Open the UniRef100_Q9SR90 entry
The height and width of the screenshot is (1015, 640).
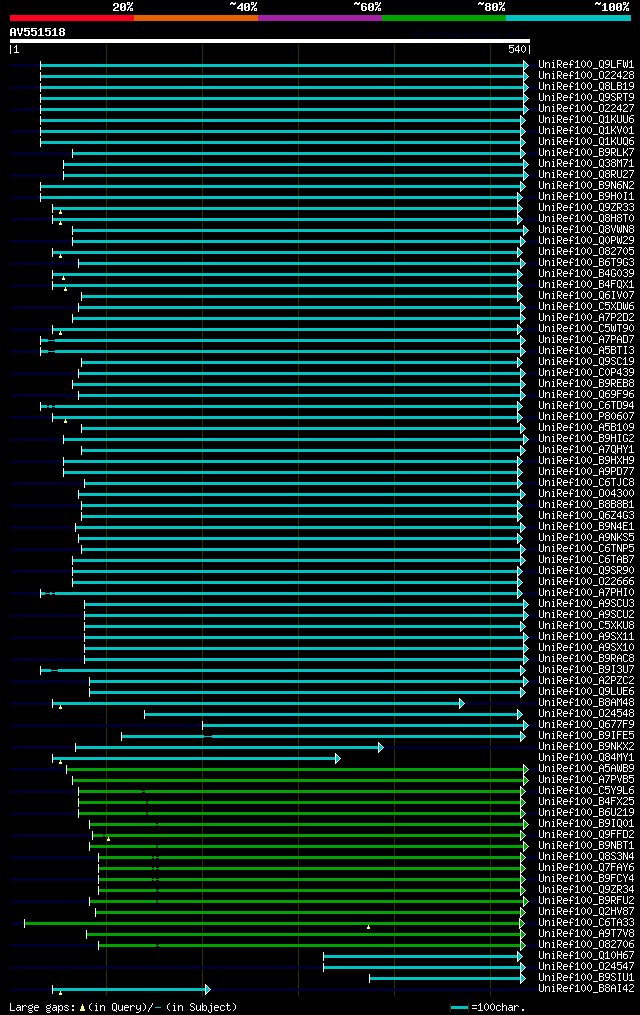[586, 571]
